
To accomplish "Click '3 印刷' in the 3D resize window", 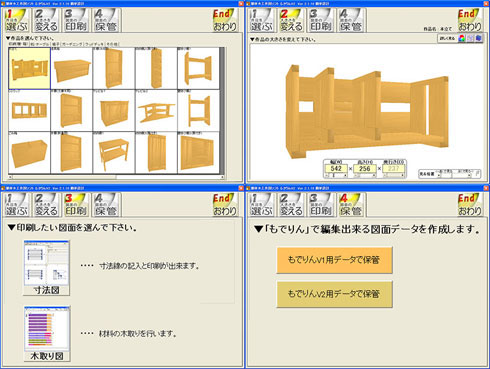I will pos(321,20).
